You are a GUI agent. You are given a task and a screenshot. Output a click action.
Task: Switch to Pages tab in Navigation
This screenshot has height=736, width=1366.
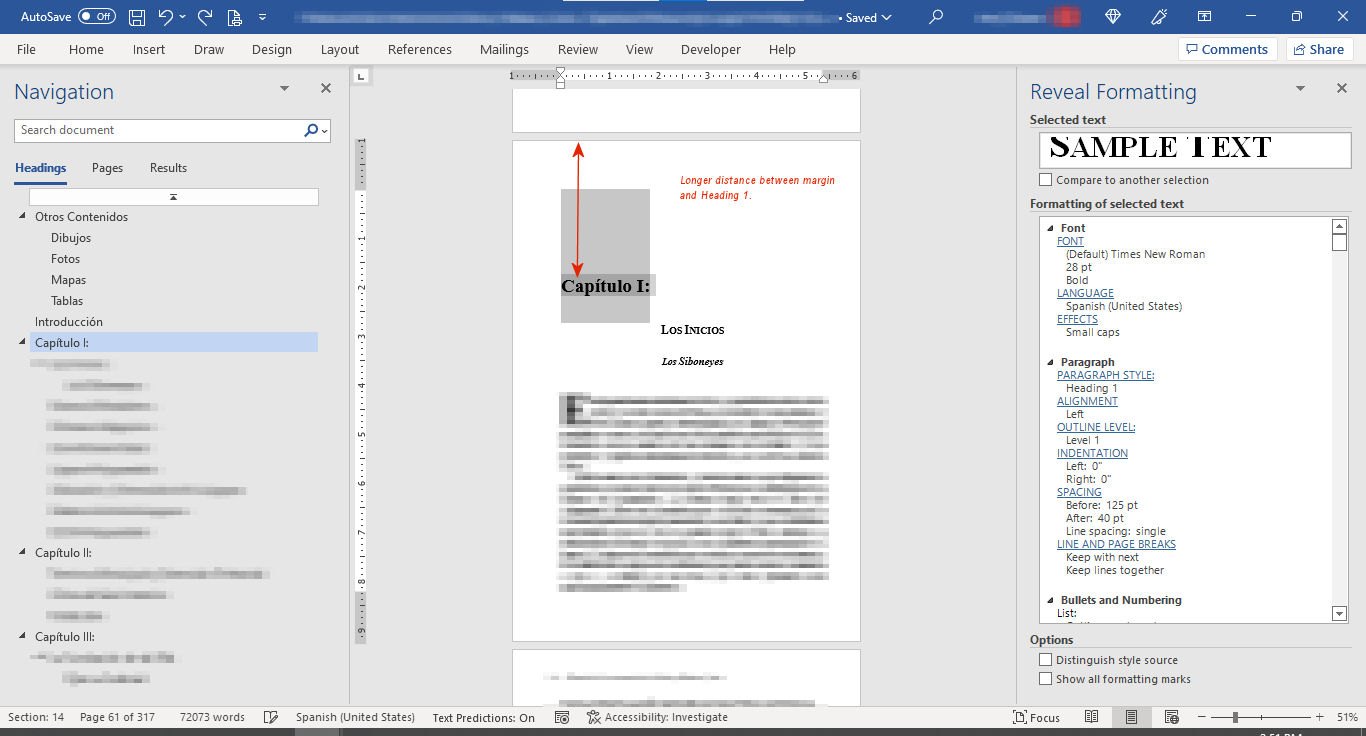click(107, 168)
